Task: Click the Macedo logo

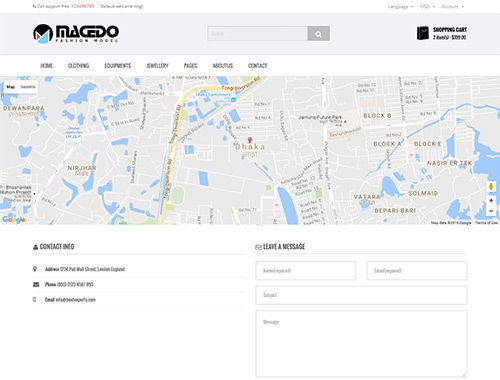Action: click(x=76, y=33)
